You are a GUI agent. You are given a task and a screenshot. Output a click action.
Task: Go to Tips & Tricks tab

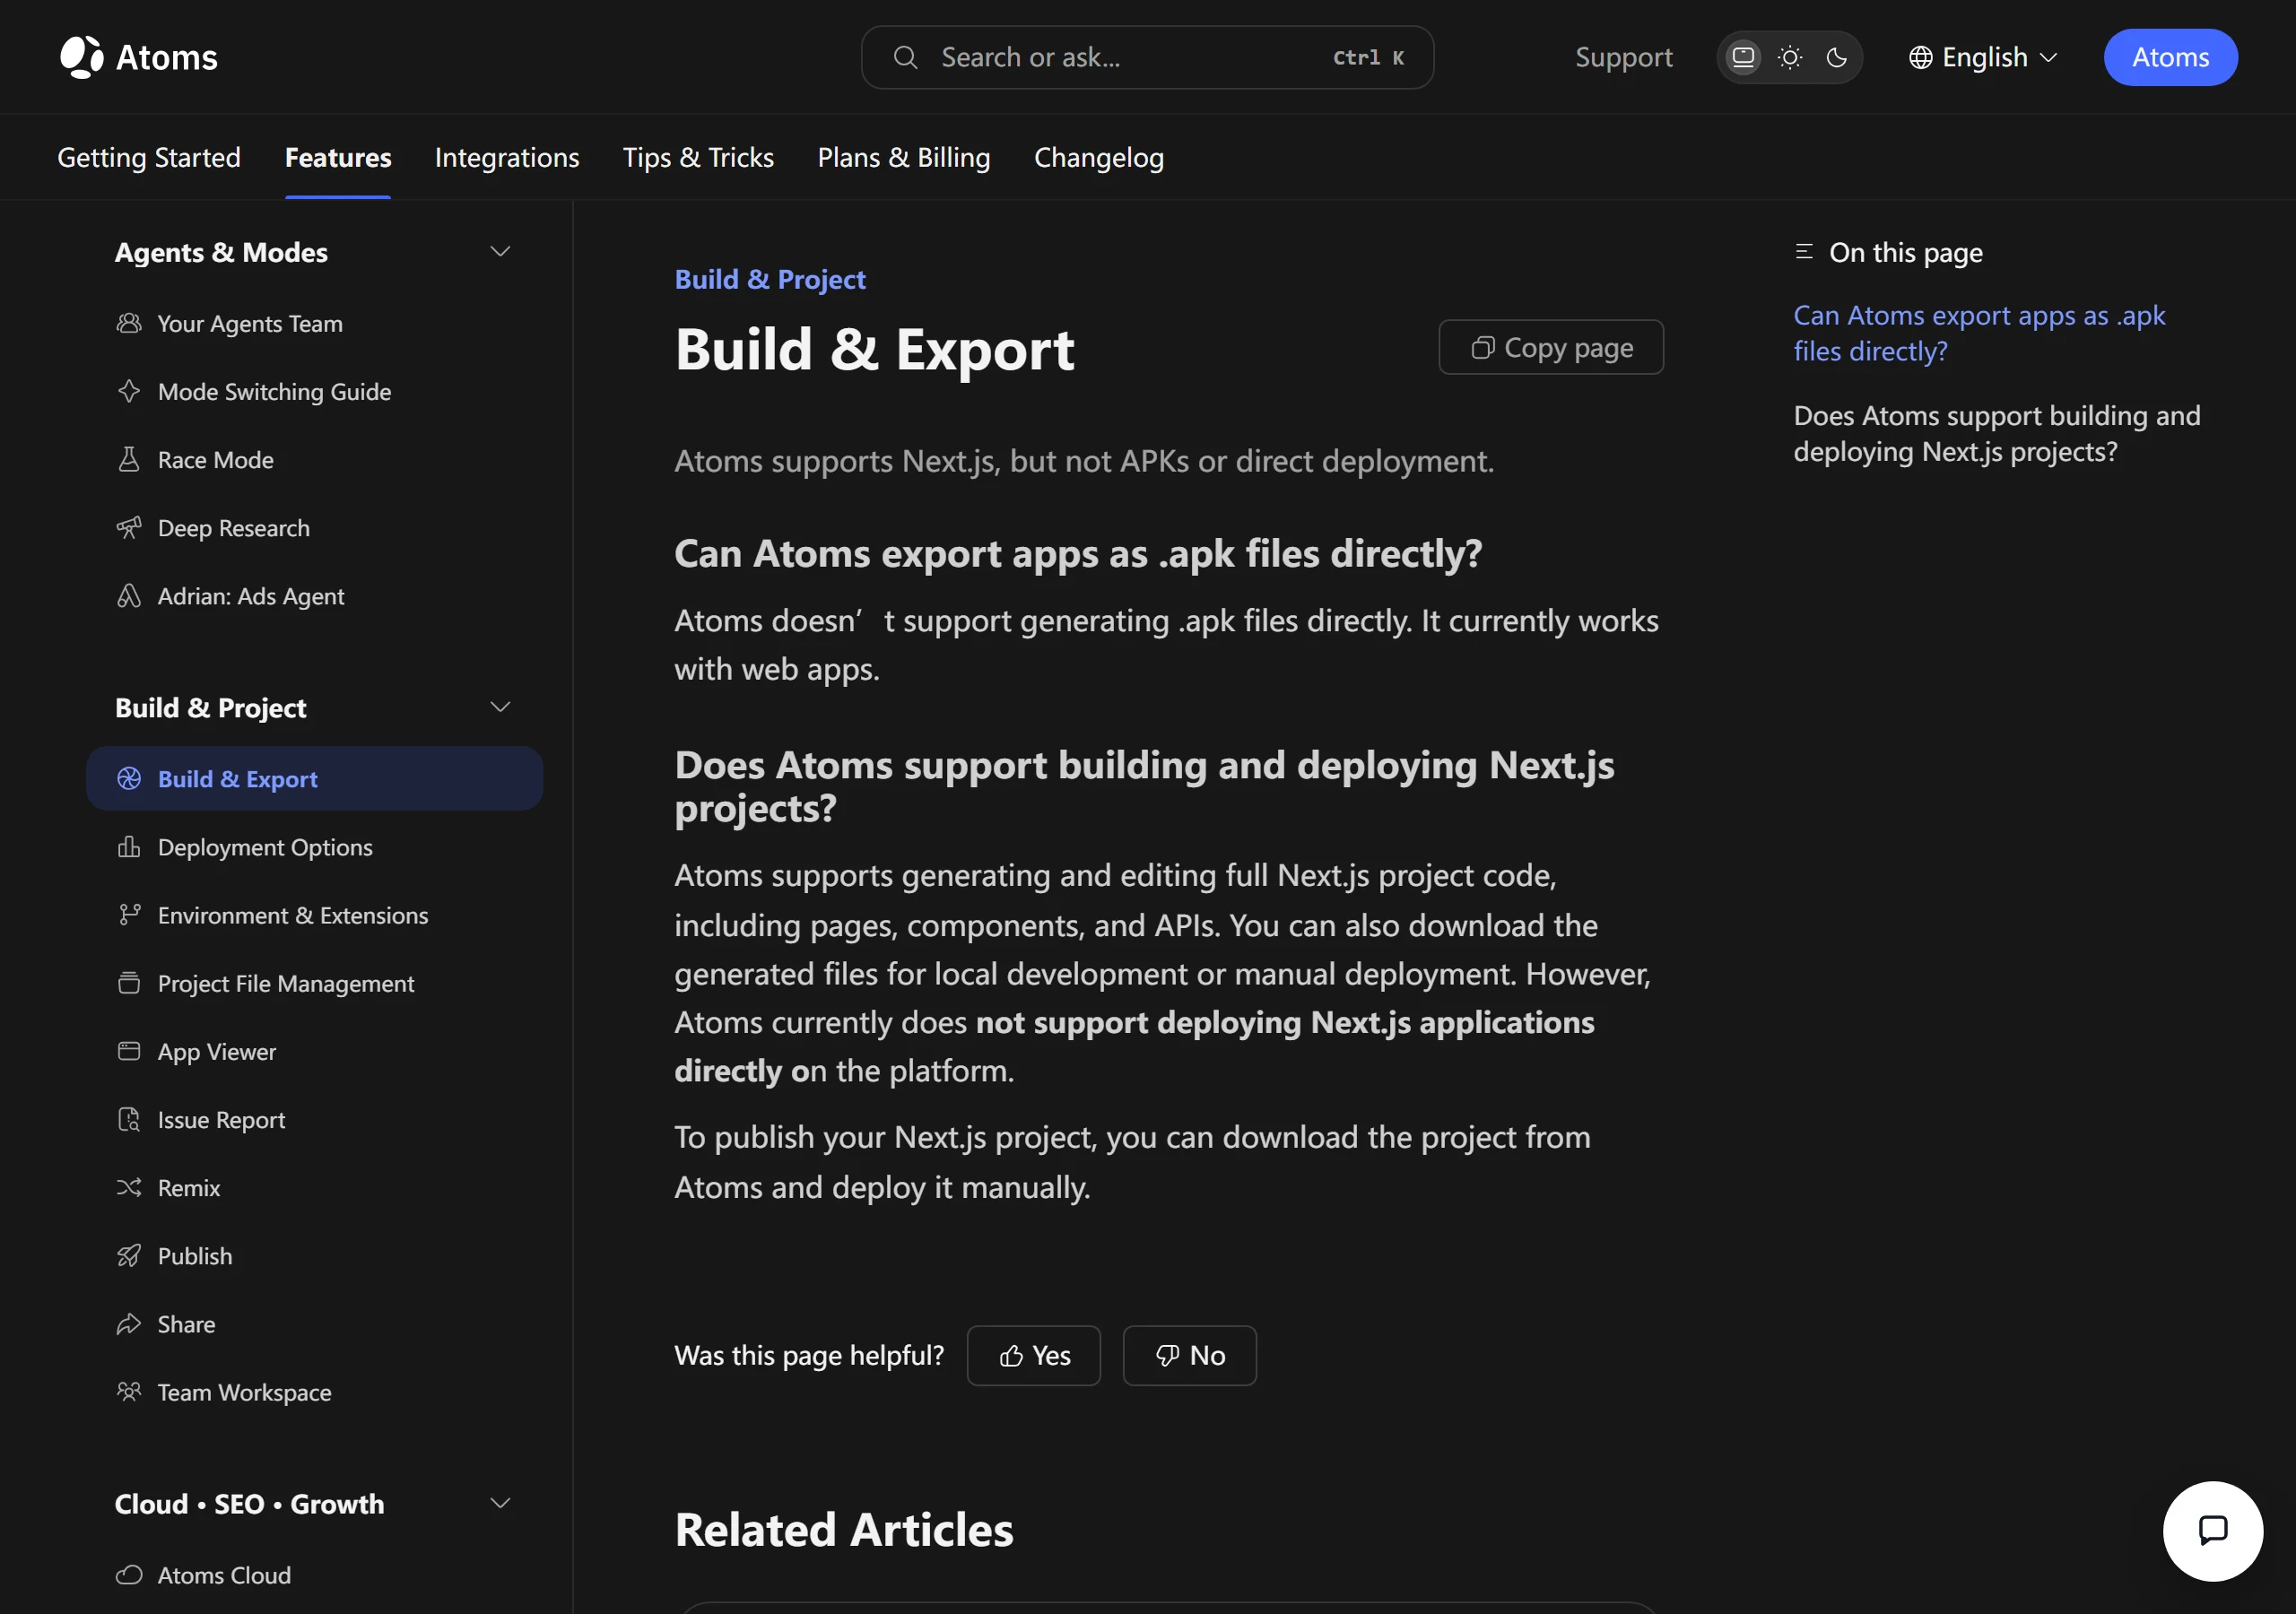pyautogui.click(x=698, y=157)
